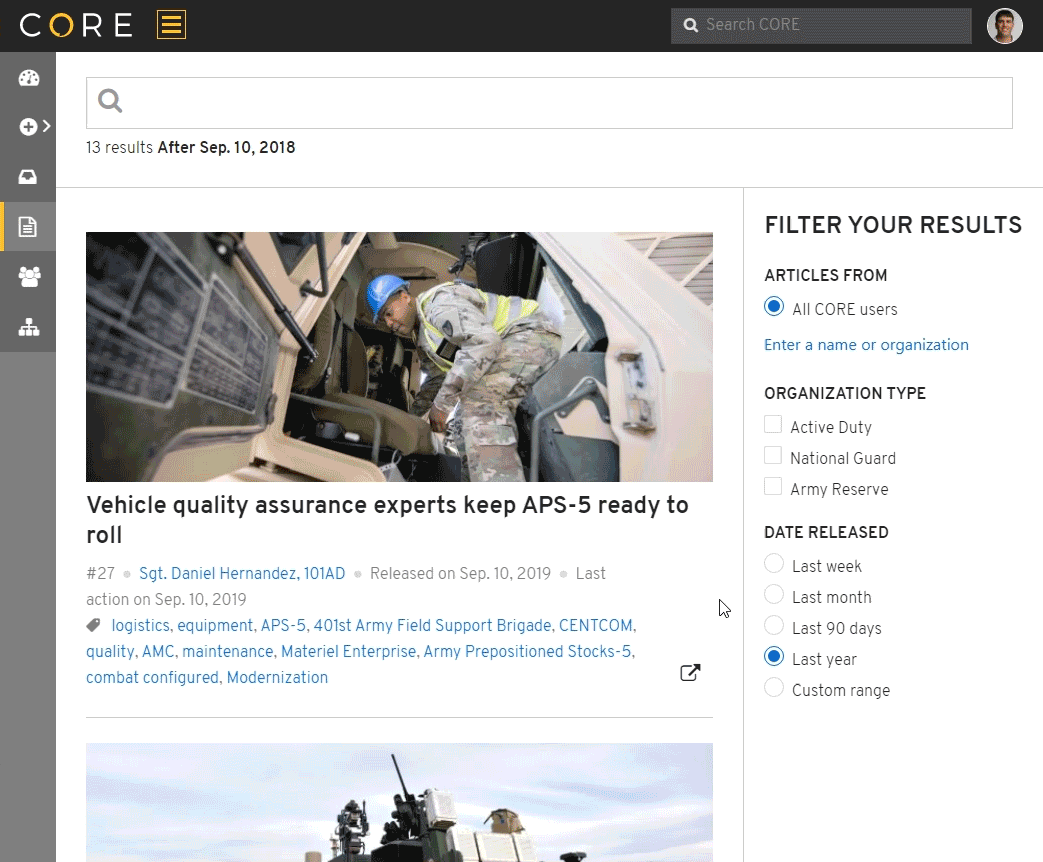
Task: Filter by the Modernization tag
Action: tap(277, 677)
